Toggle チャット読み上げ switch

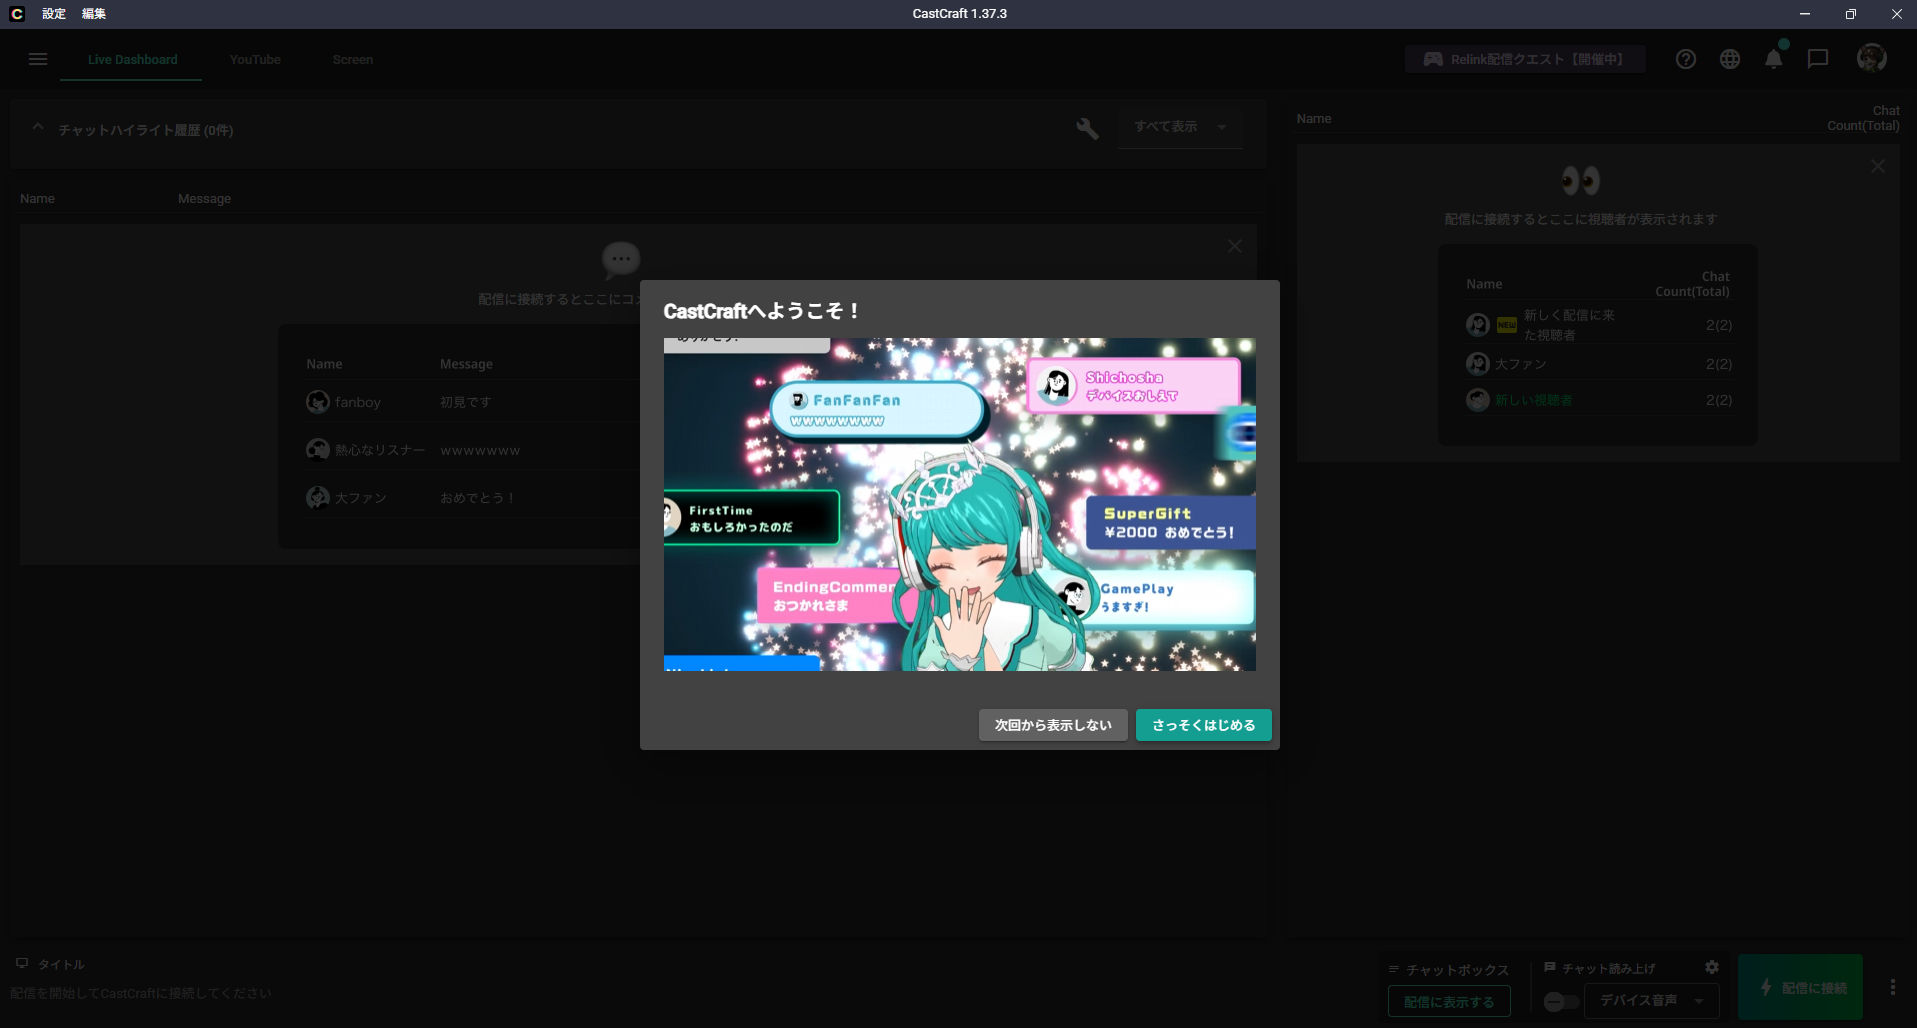(x=1561, y=1001)
